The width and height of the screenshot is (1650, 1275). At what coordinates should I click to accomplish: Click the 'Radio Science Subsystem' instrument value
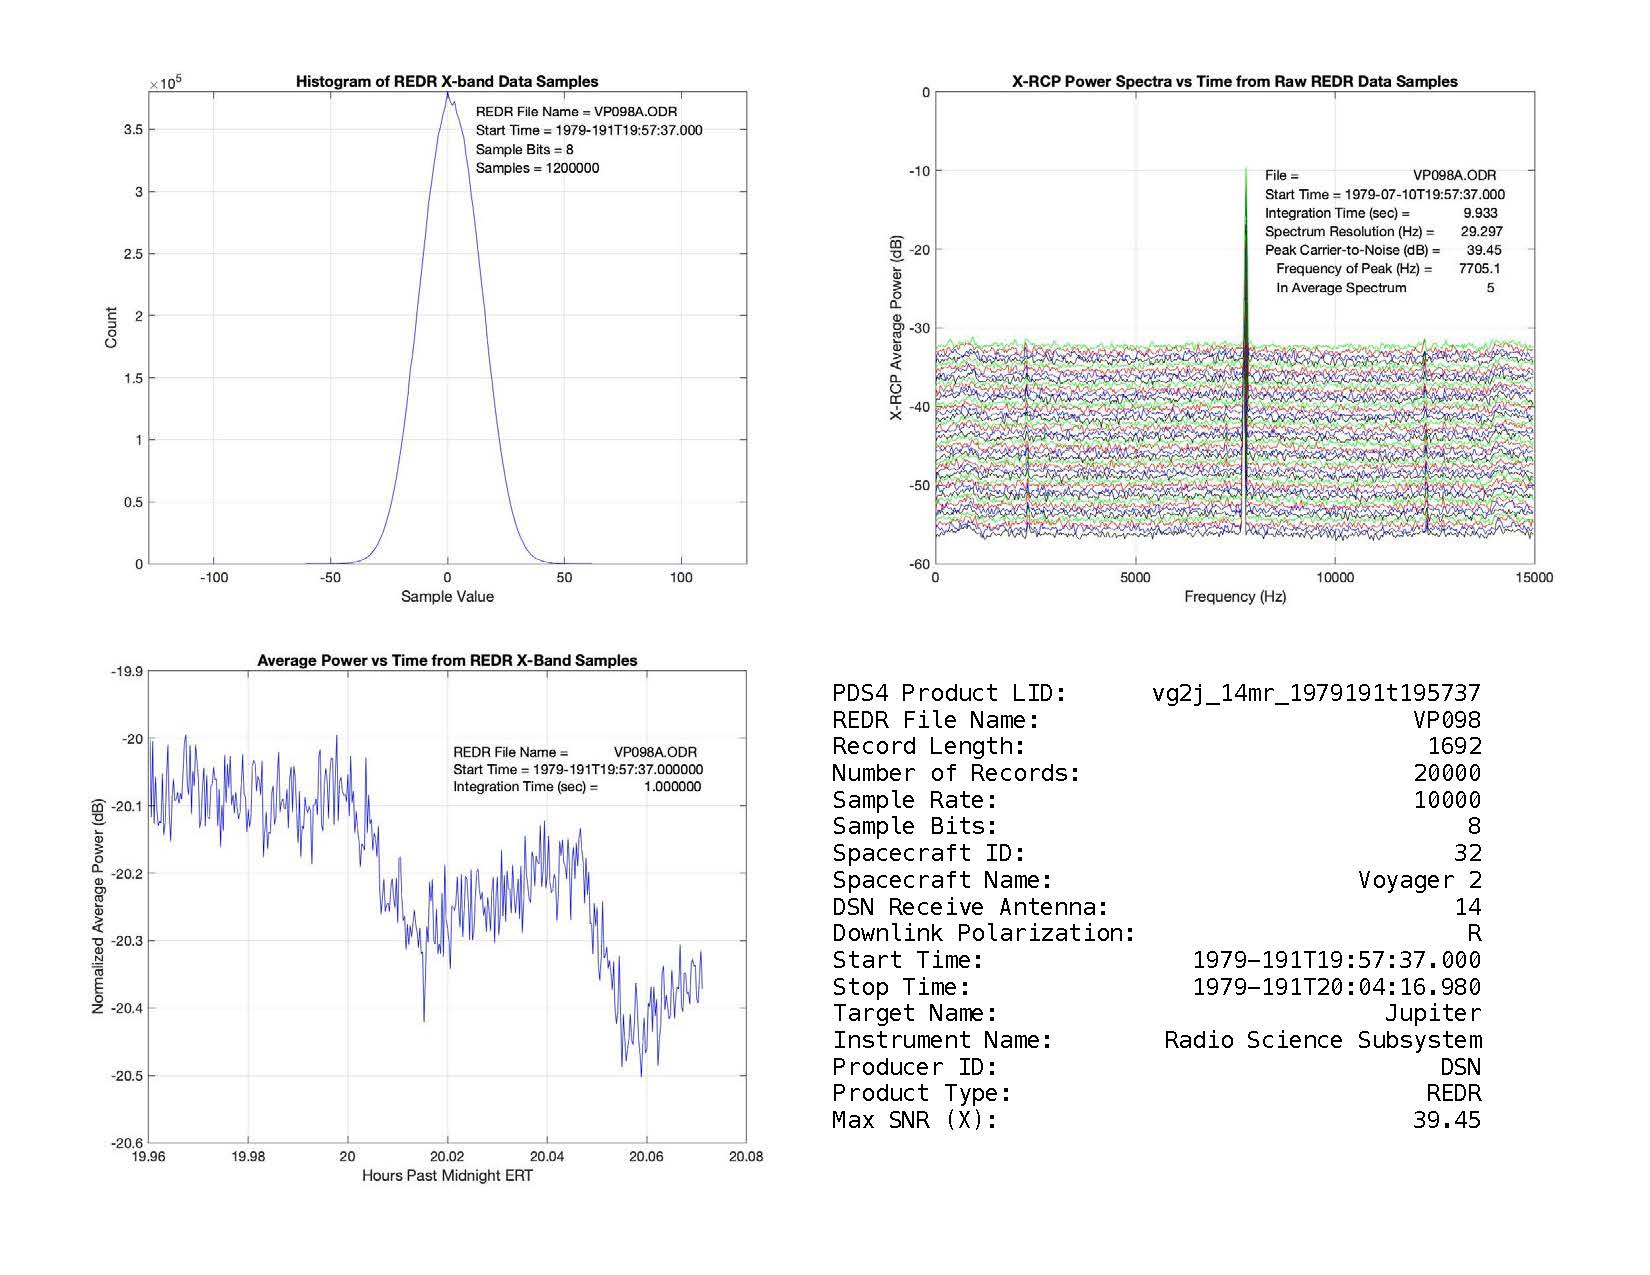point(1322,1040)
